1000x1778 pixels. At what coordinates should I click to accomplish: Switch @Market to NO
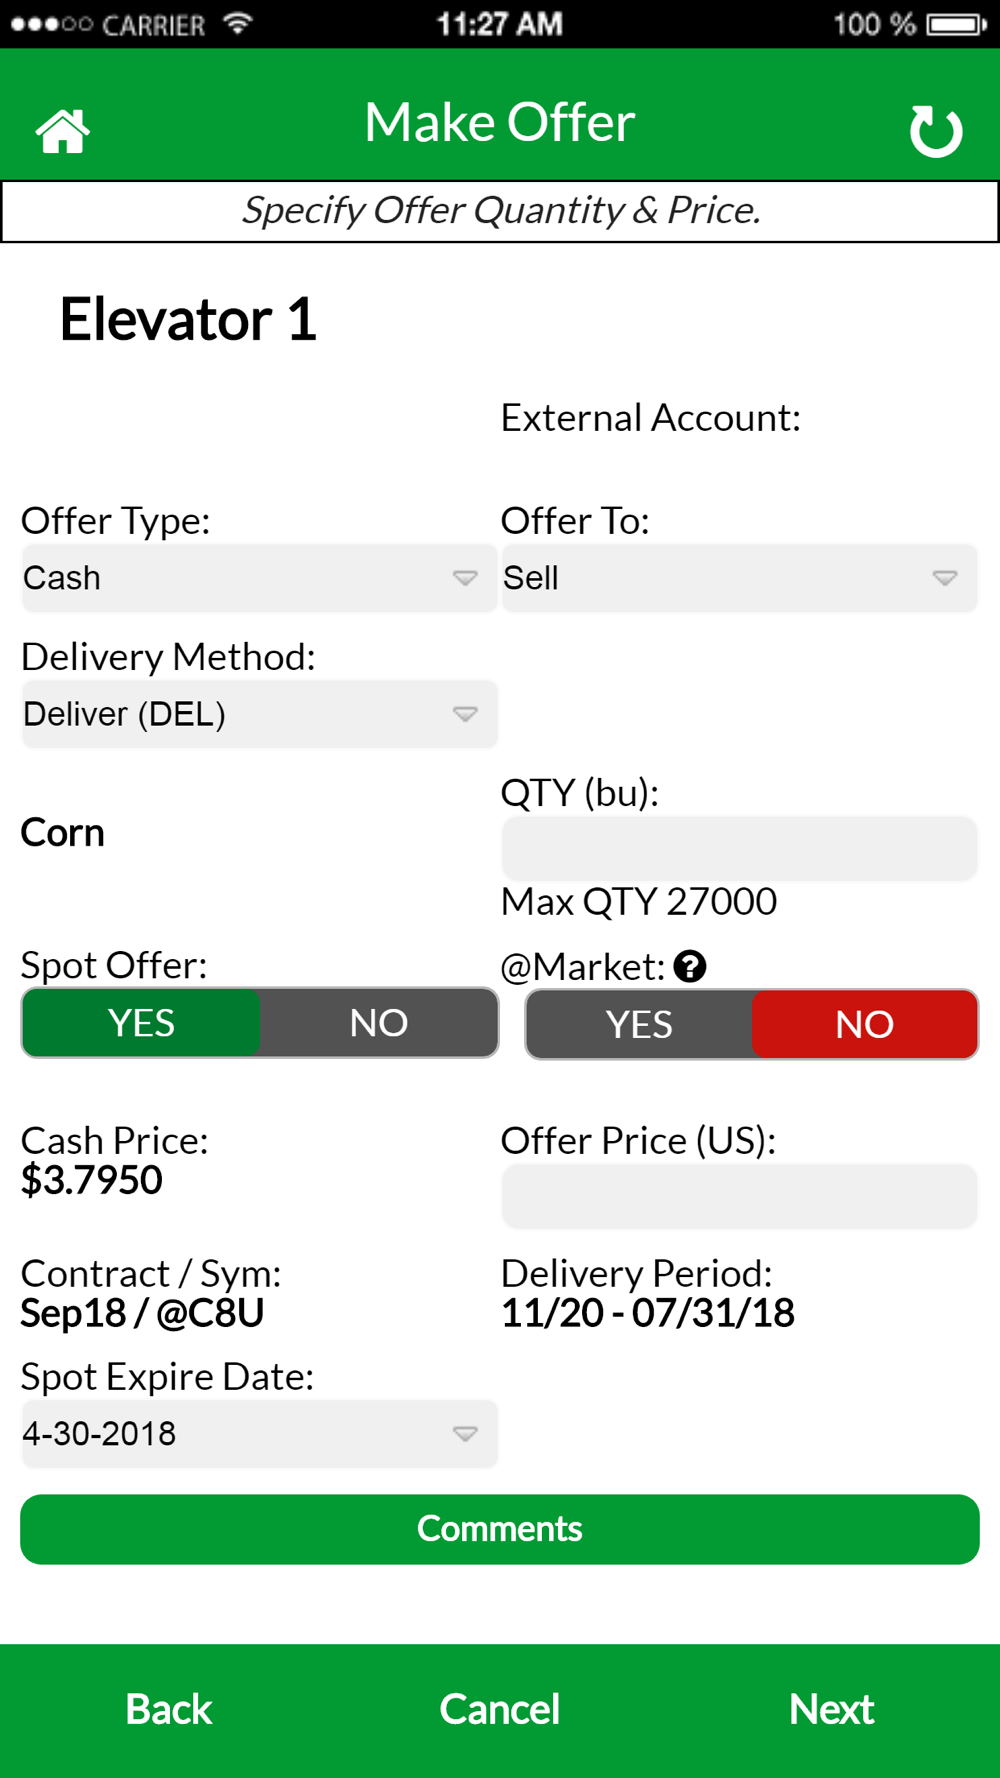(x=864, y=1024)
